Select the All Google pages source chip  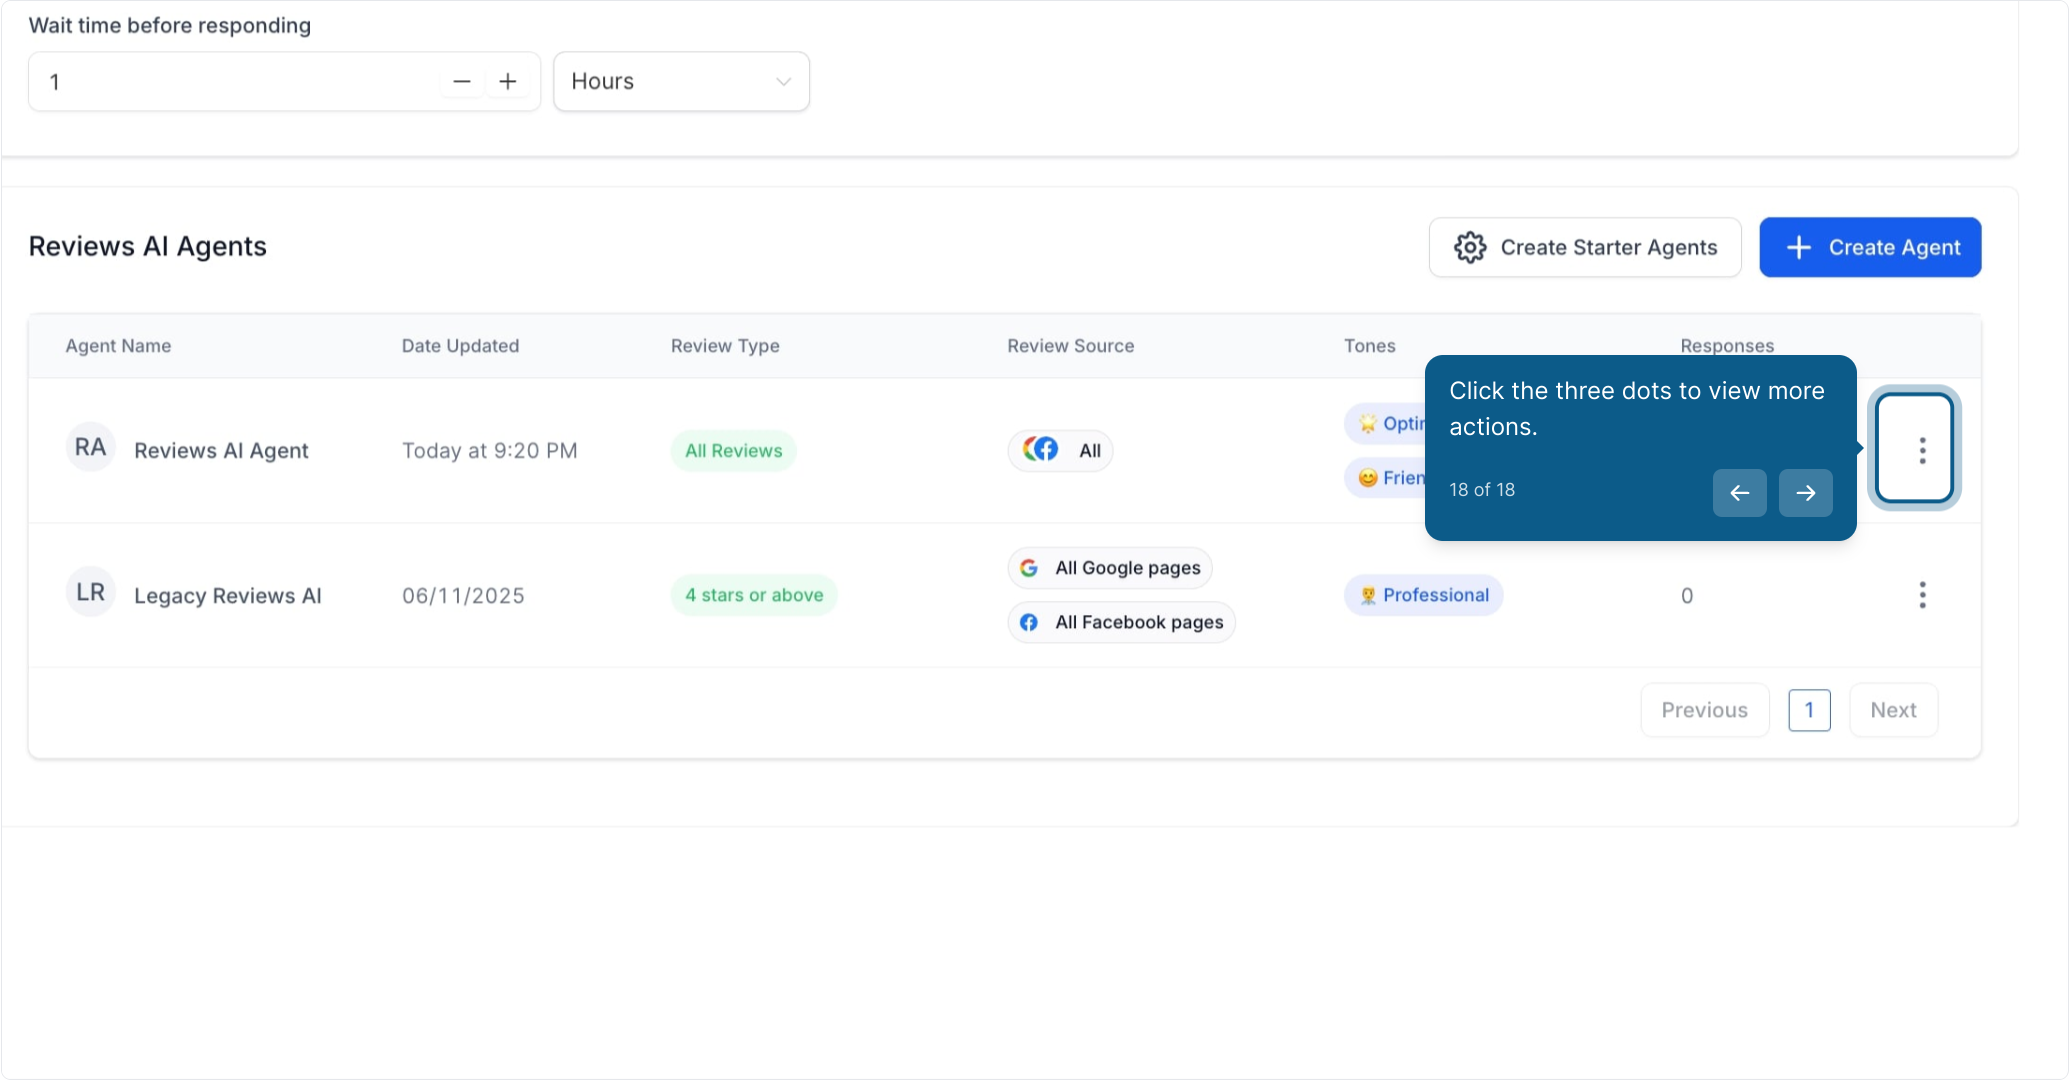coord(1110,568)
